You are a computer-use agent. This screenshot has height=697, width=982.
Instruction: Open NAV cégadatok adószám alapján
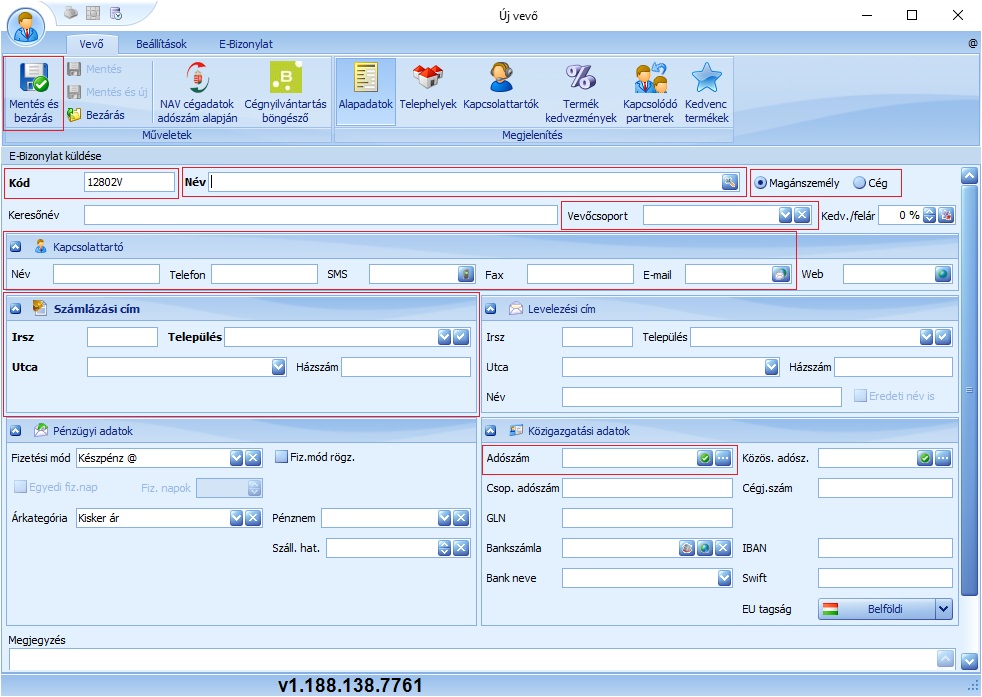click(197, 81)
